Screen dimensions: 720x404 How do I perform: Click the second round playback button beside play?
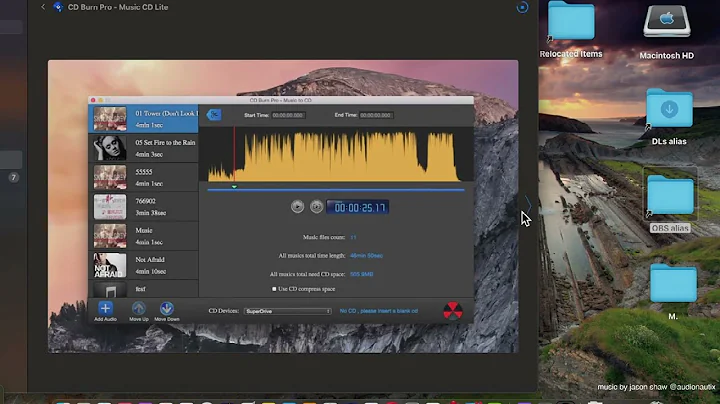(x=316, y=207)
